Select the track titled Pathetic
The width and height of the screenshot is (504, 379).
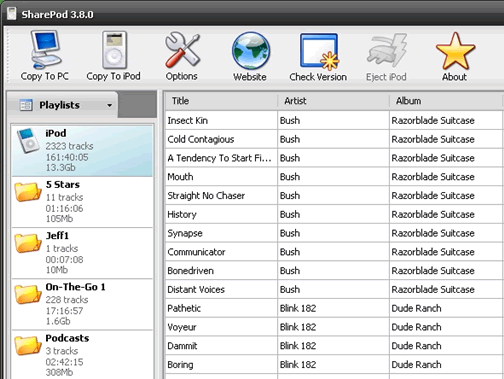(184, 308)
